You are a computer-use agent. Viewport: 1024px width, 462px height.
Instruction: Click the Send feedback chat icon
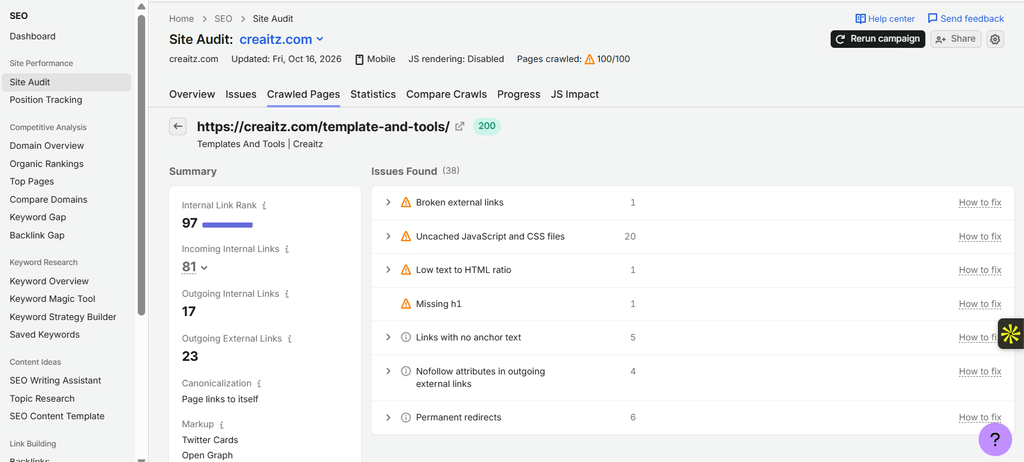tap(933, 19)
